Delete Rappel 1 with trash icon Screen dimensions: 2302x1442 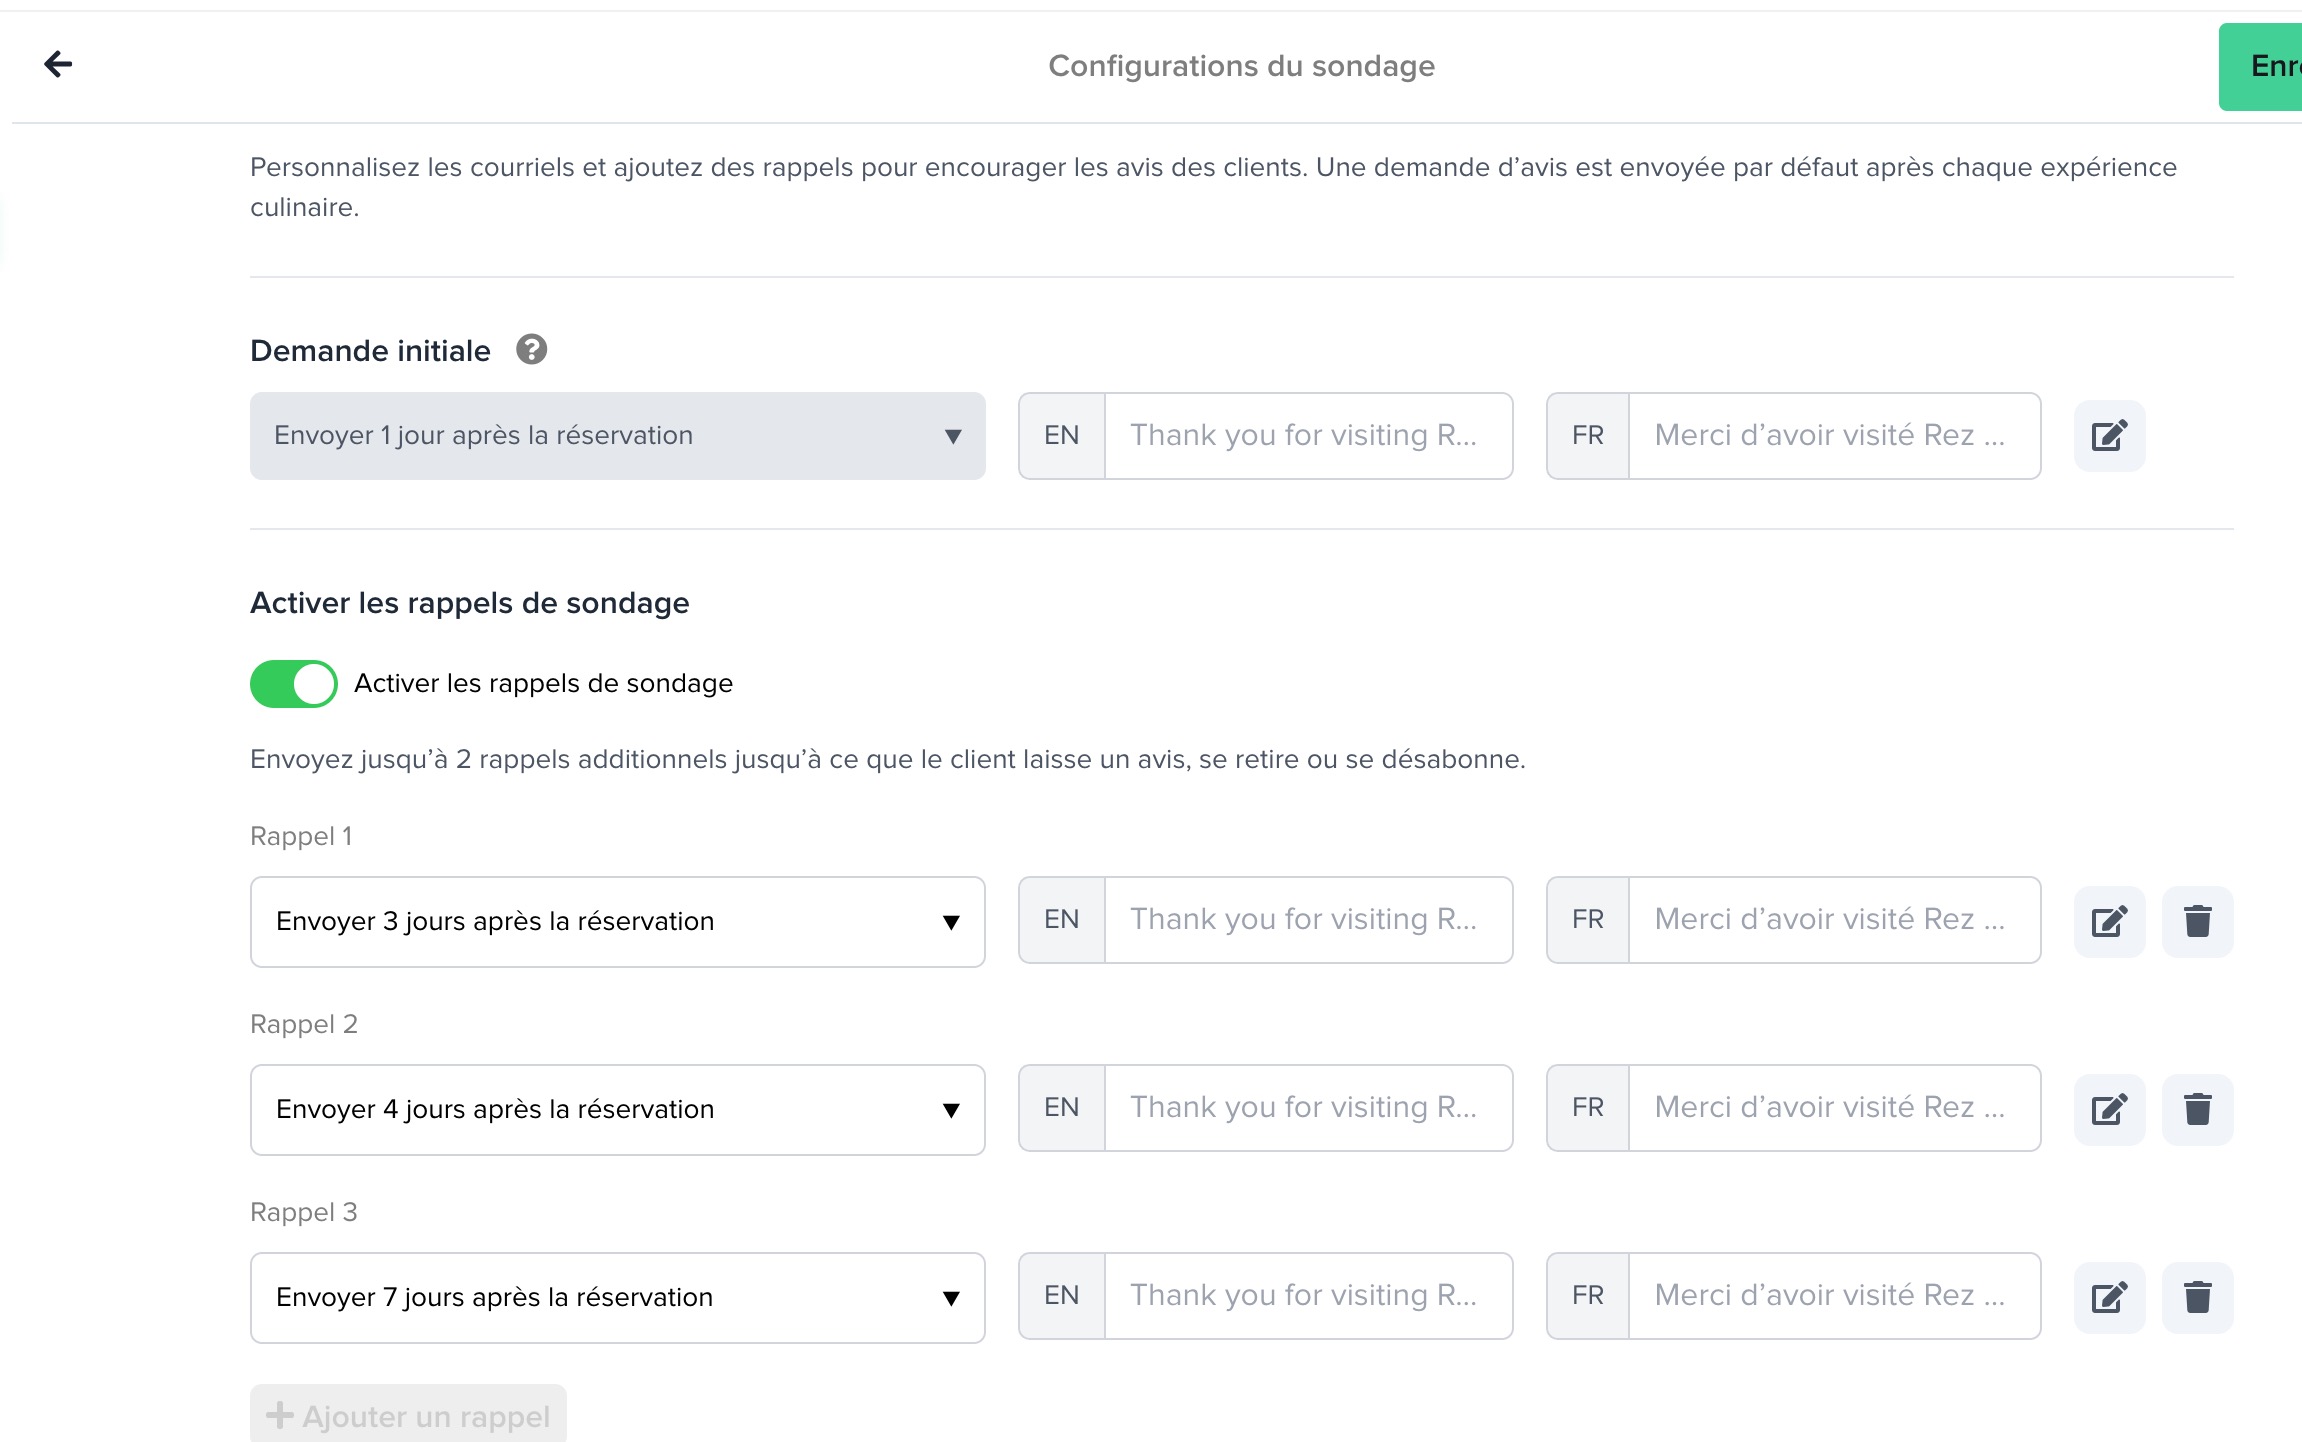[2197, 921]
